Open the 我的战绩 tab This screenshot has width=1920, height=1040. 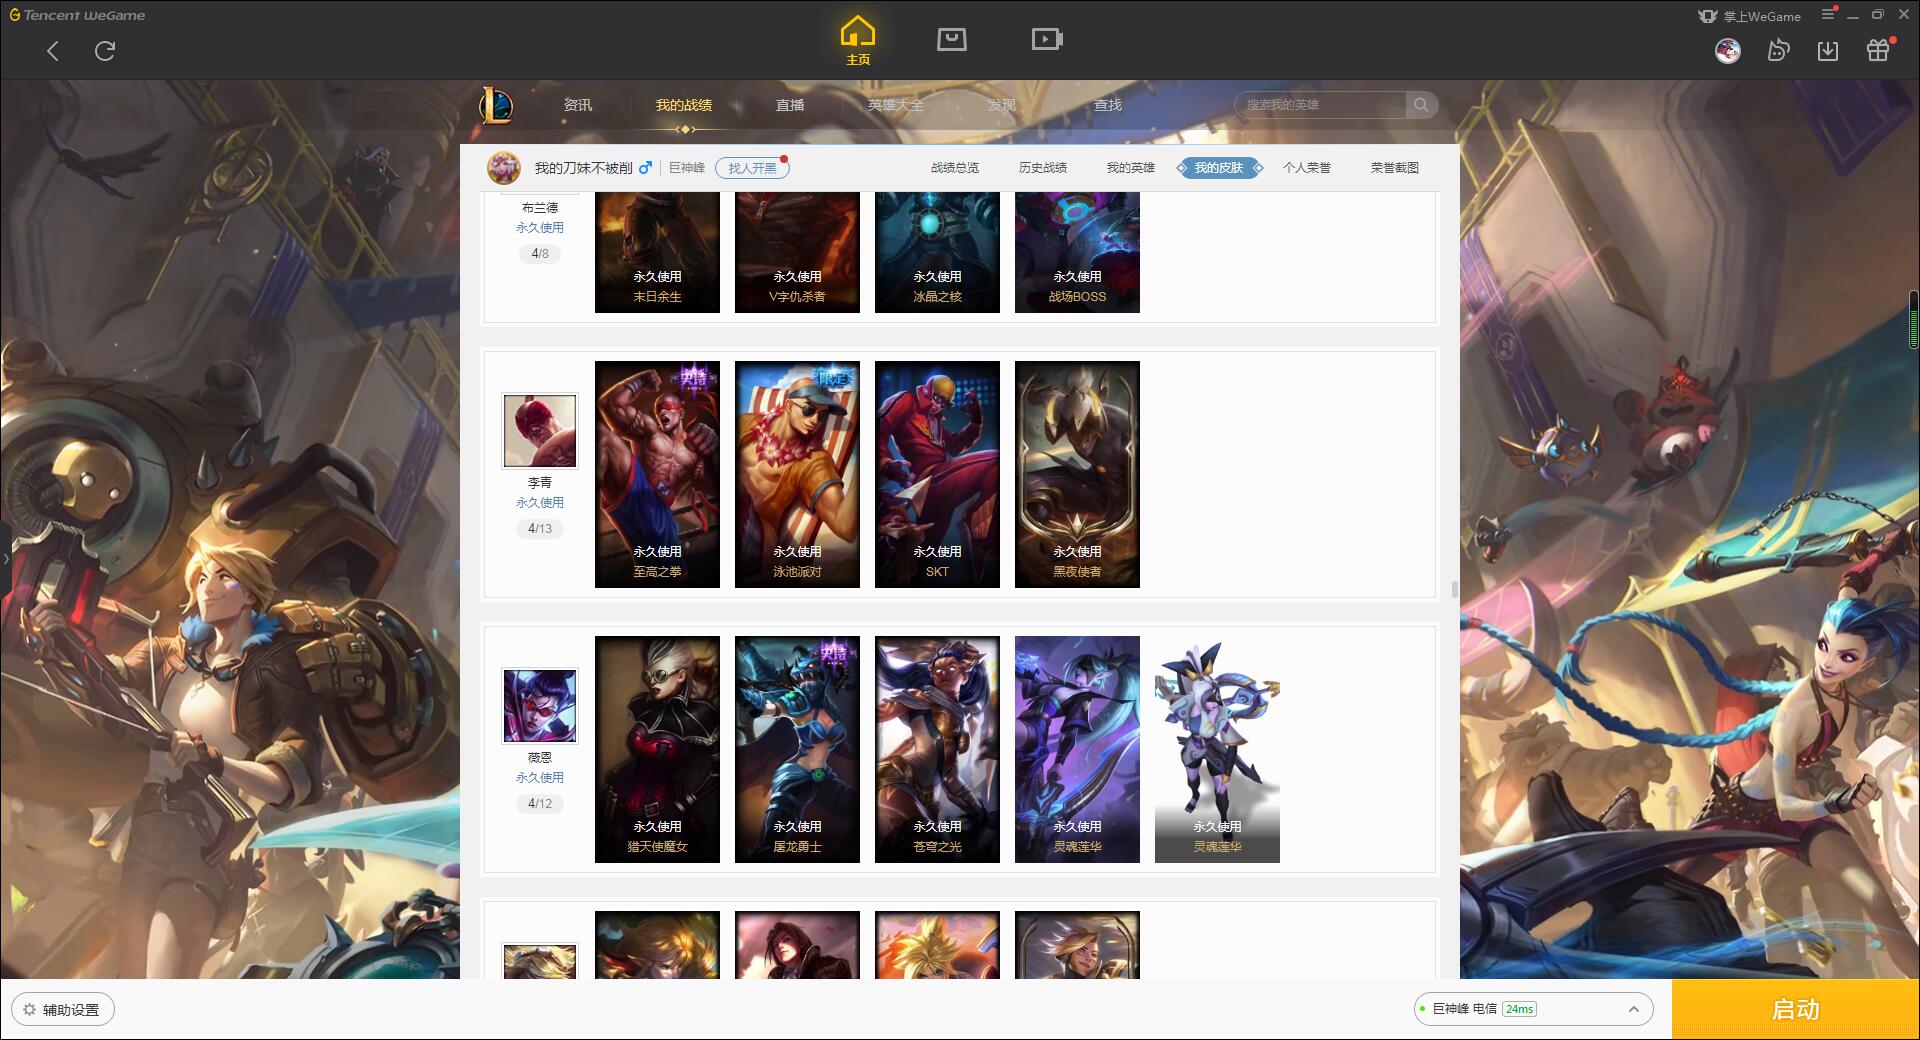pyautogui.click(x=684, y=105)
